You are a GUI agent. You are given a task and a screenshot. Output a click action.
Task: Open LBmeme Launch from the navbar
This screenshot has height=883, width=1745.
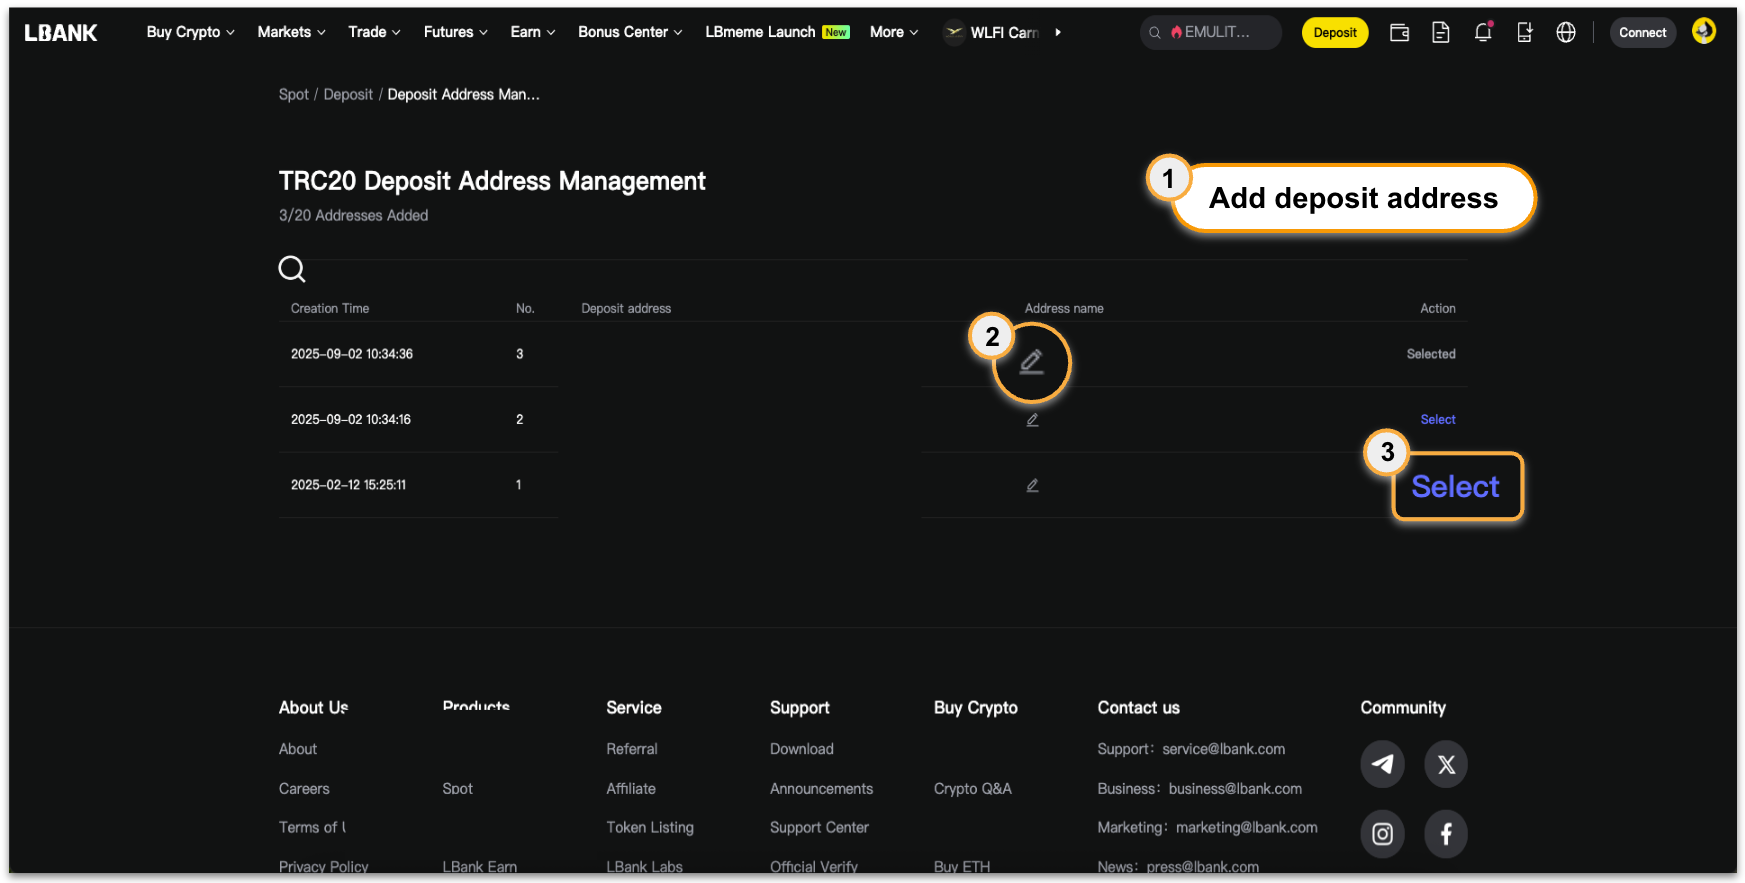pyautogui.click(x=777, y=32)
